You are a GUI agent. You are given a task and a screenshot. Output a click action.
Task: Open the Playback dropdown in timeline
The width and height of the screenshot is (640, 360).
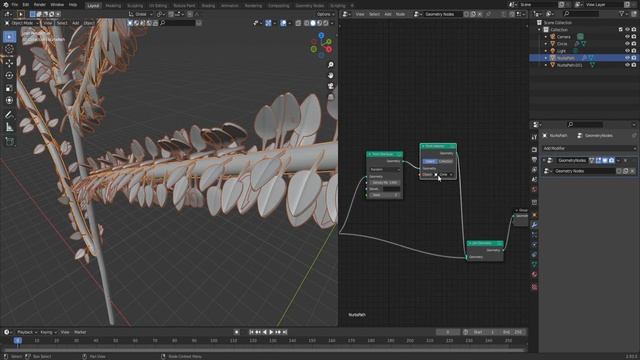coord(27,332)
